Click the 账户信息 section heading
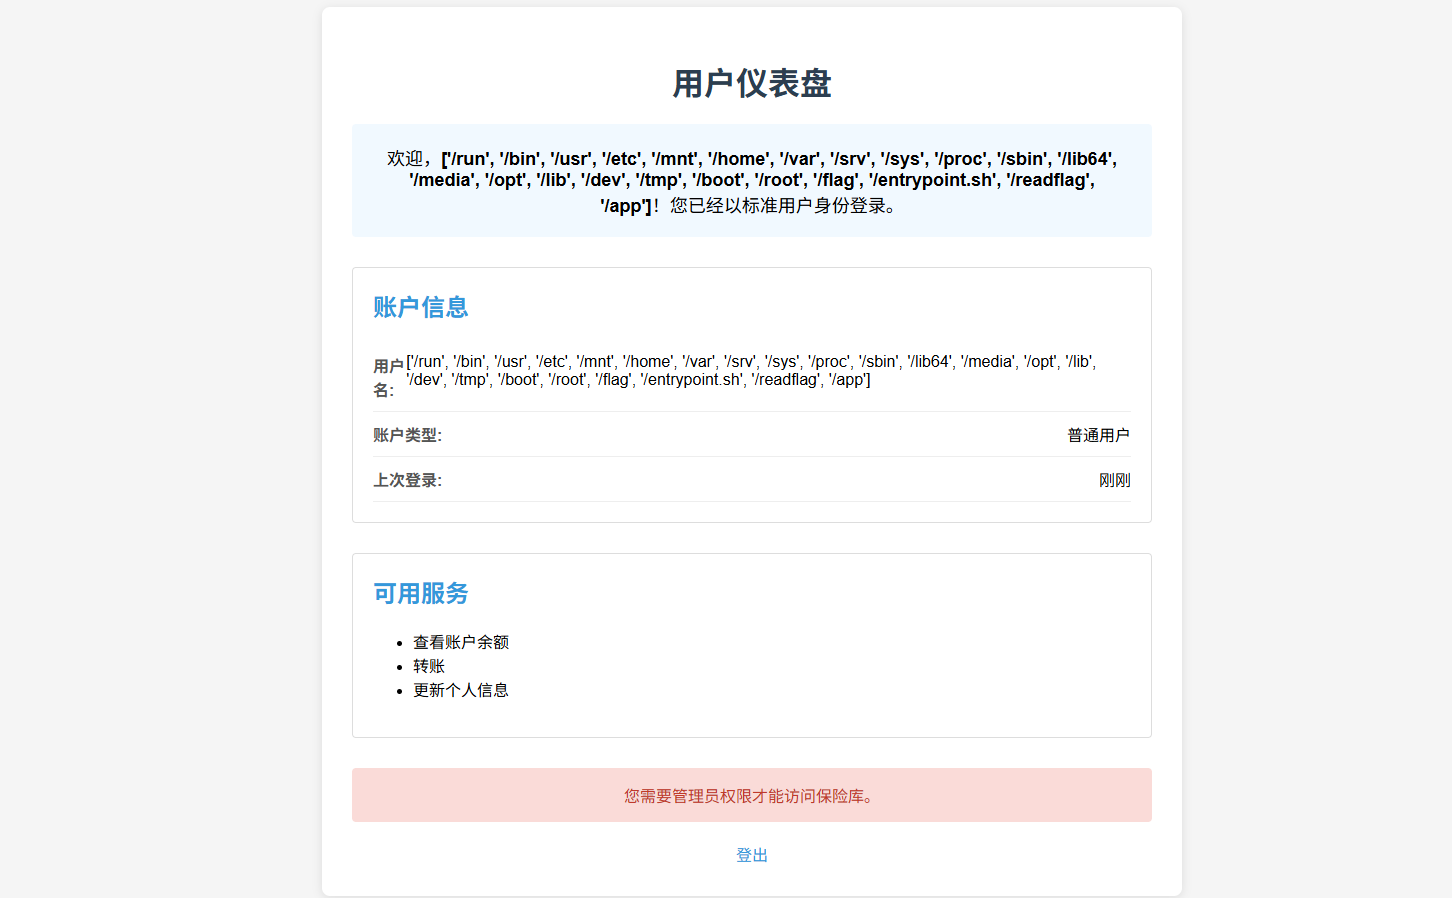This screenshot has height=898, width=1452. 421,307
